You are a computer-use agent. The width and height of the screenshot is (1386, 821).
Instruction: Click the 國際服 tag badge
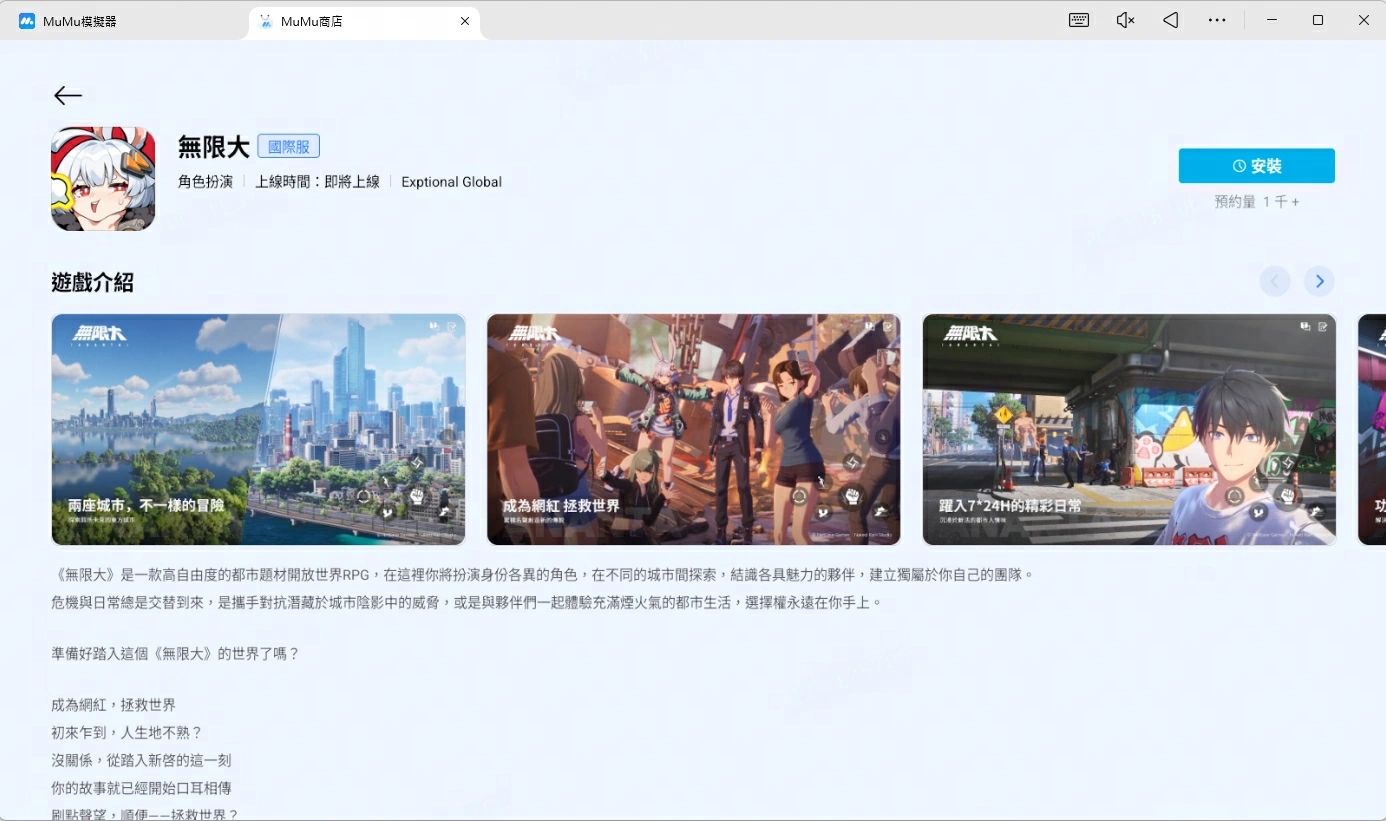(x=288, y=146)
